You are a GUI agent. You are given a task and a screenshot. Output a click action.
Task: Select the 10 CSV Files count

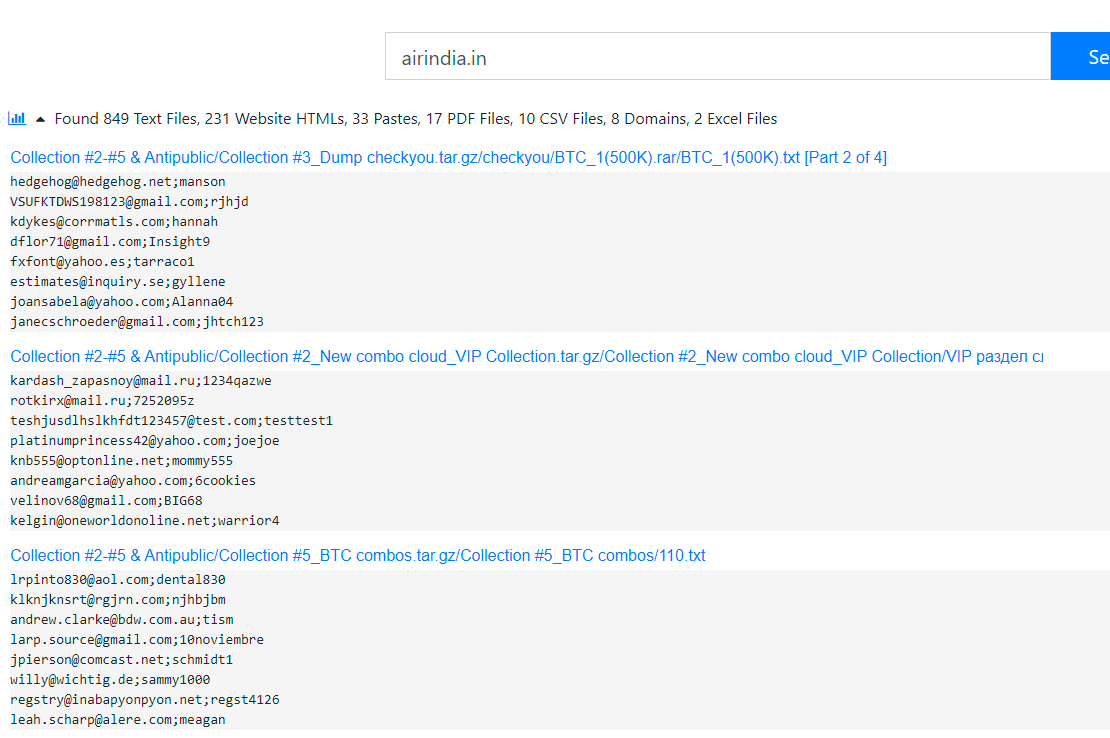click(x=560, y=119)
